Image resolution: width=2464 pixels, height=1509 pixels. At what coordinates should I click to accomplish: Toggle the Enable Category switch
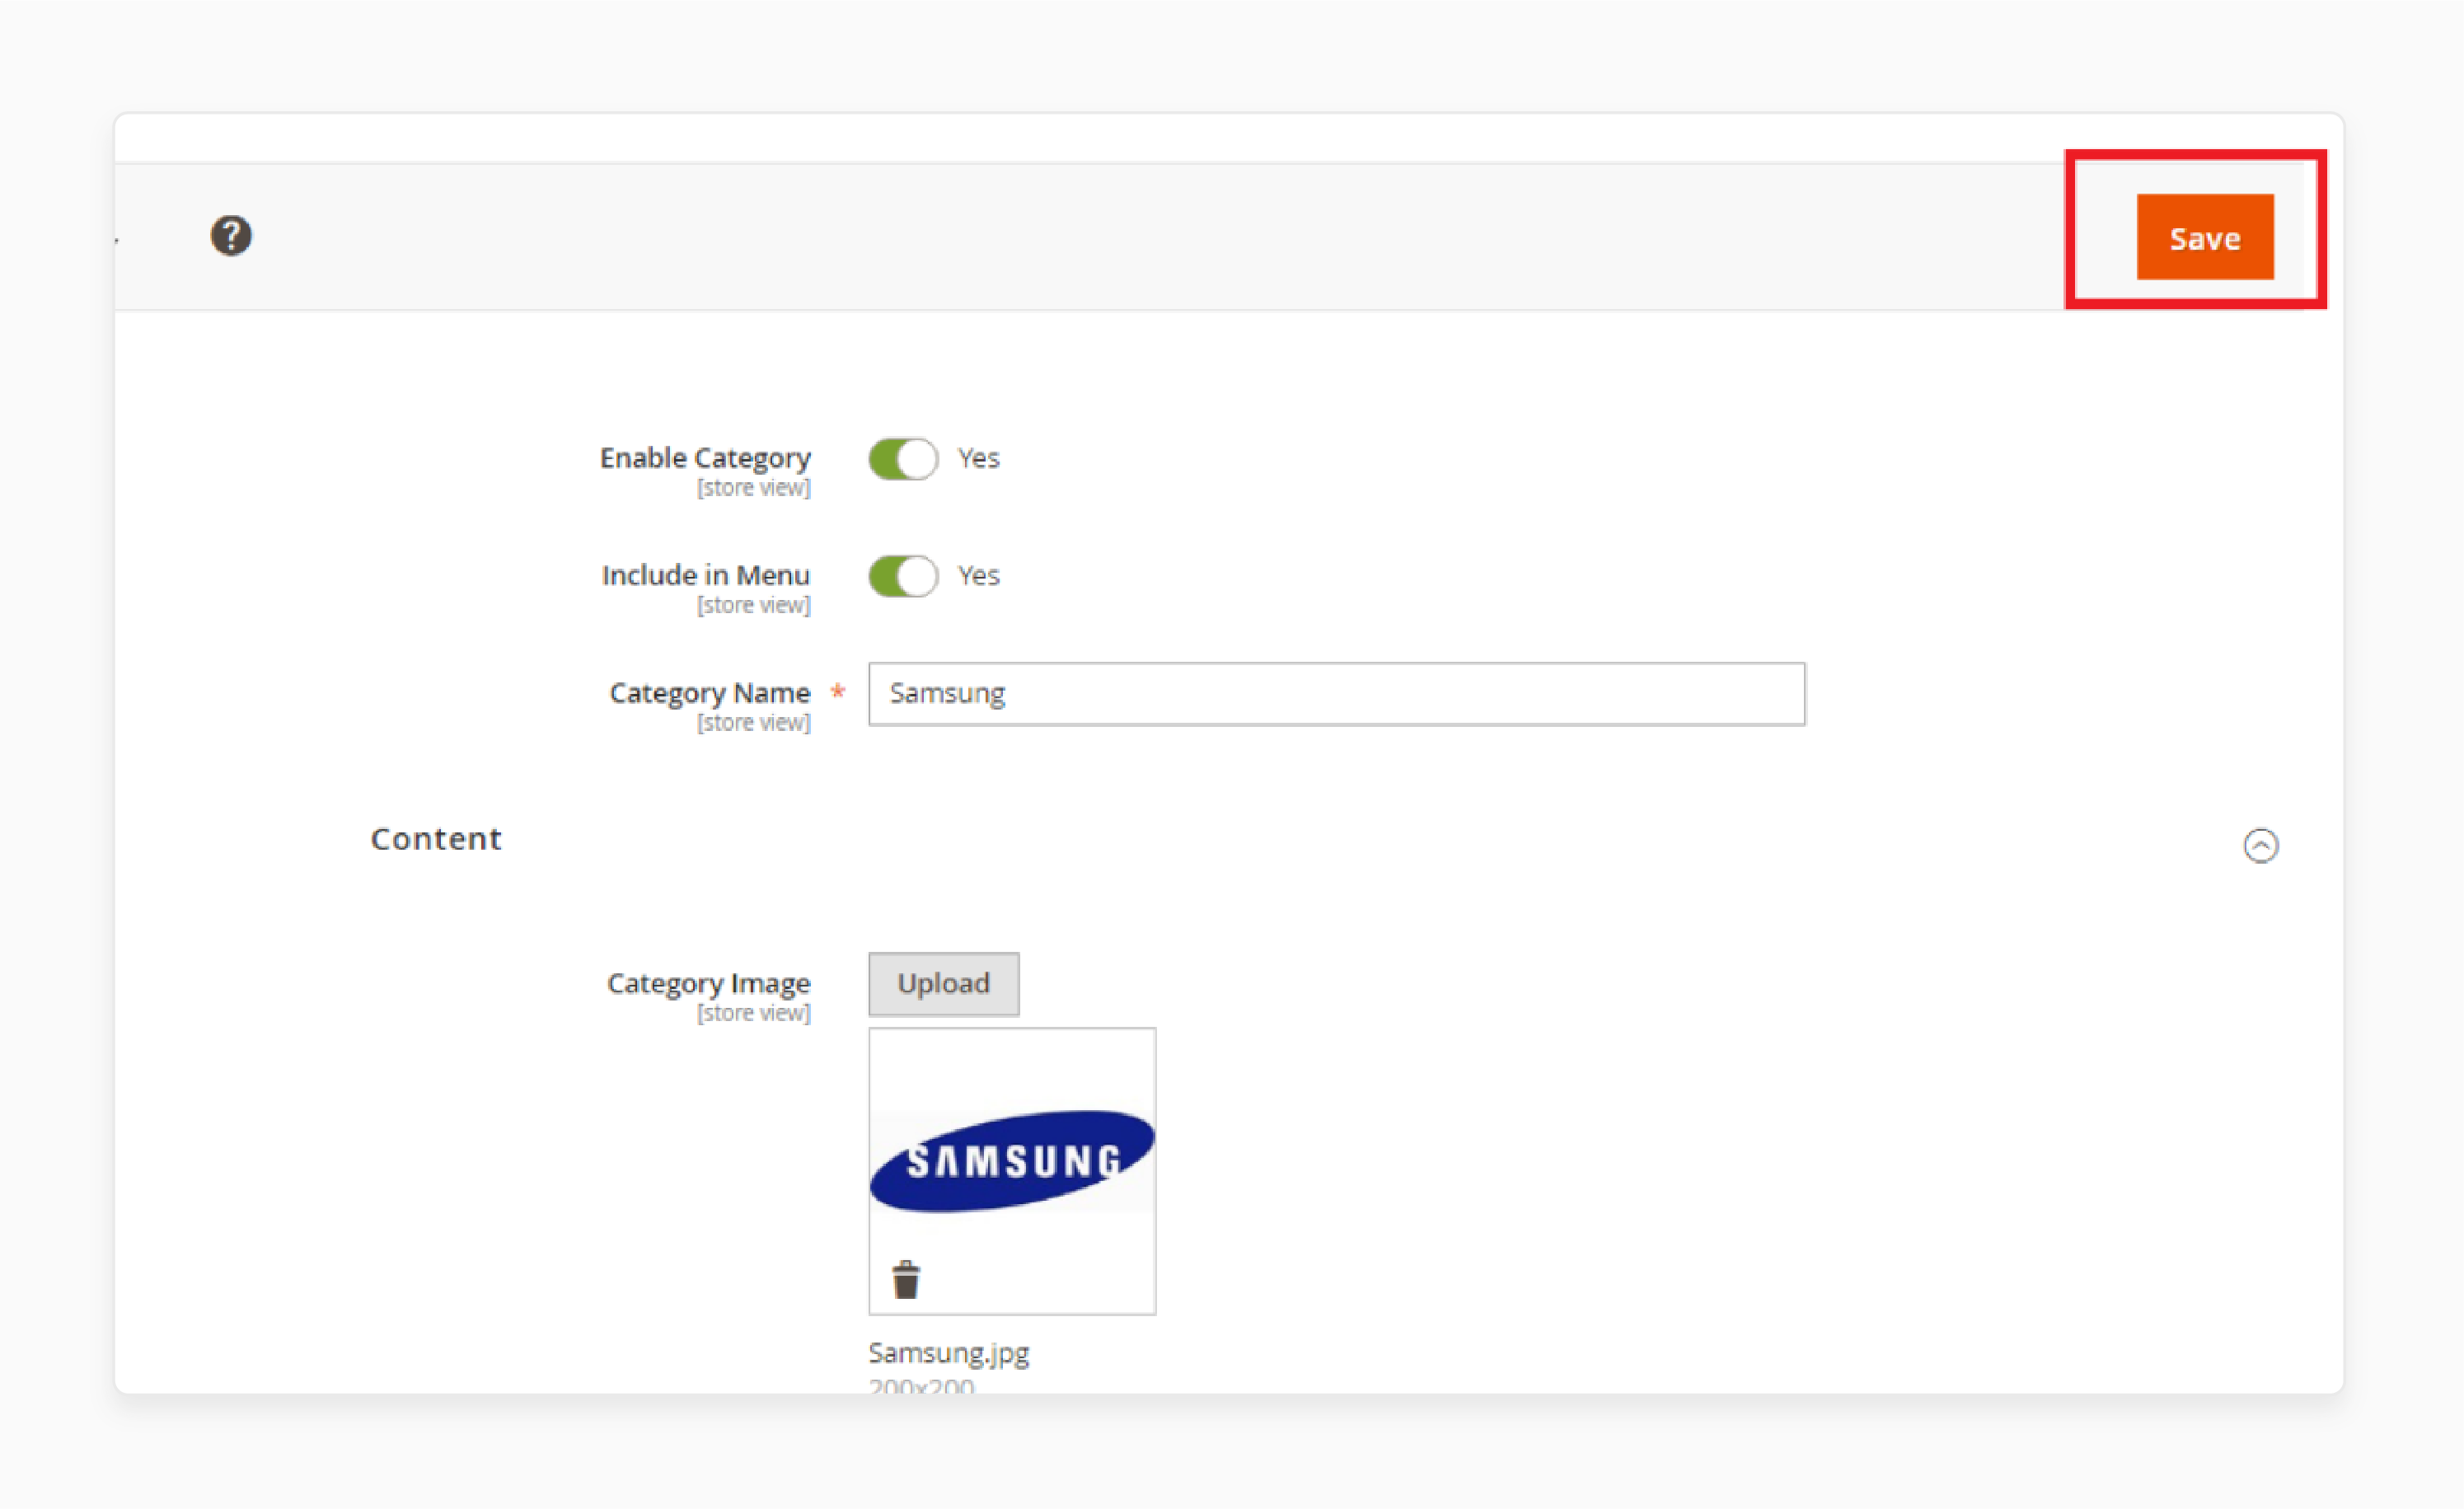(x=903, y=459)
